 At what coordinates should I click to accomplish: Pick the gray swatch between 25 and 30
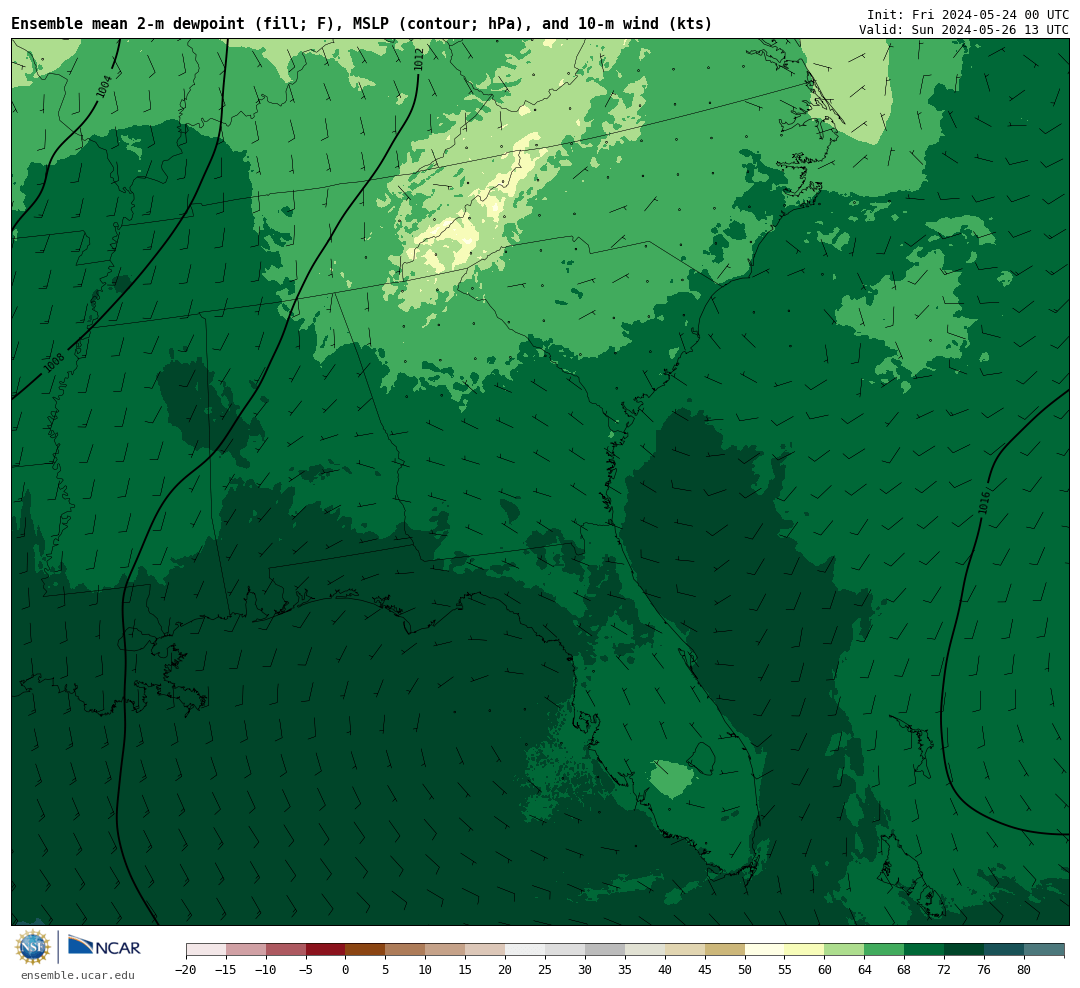[565, 950]
